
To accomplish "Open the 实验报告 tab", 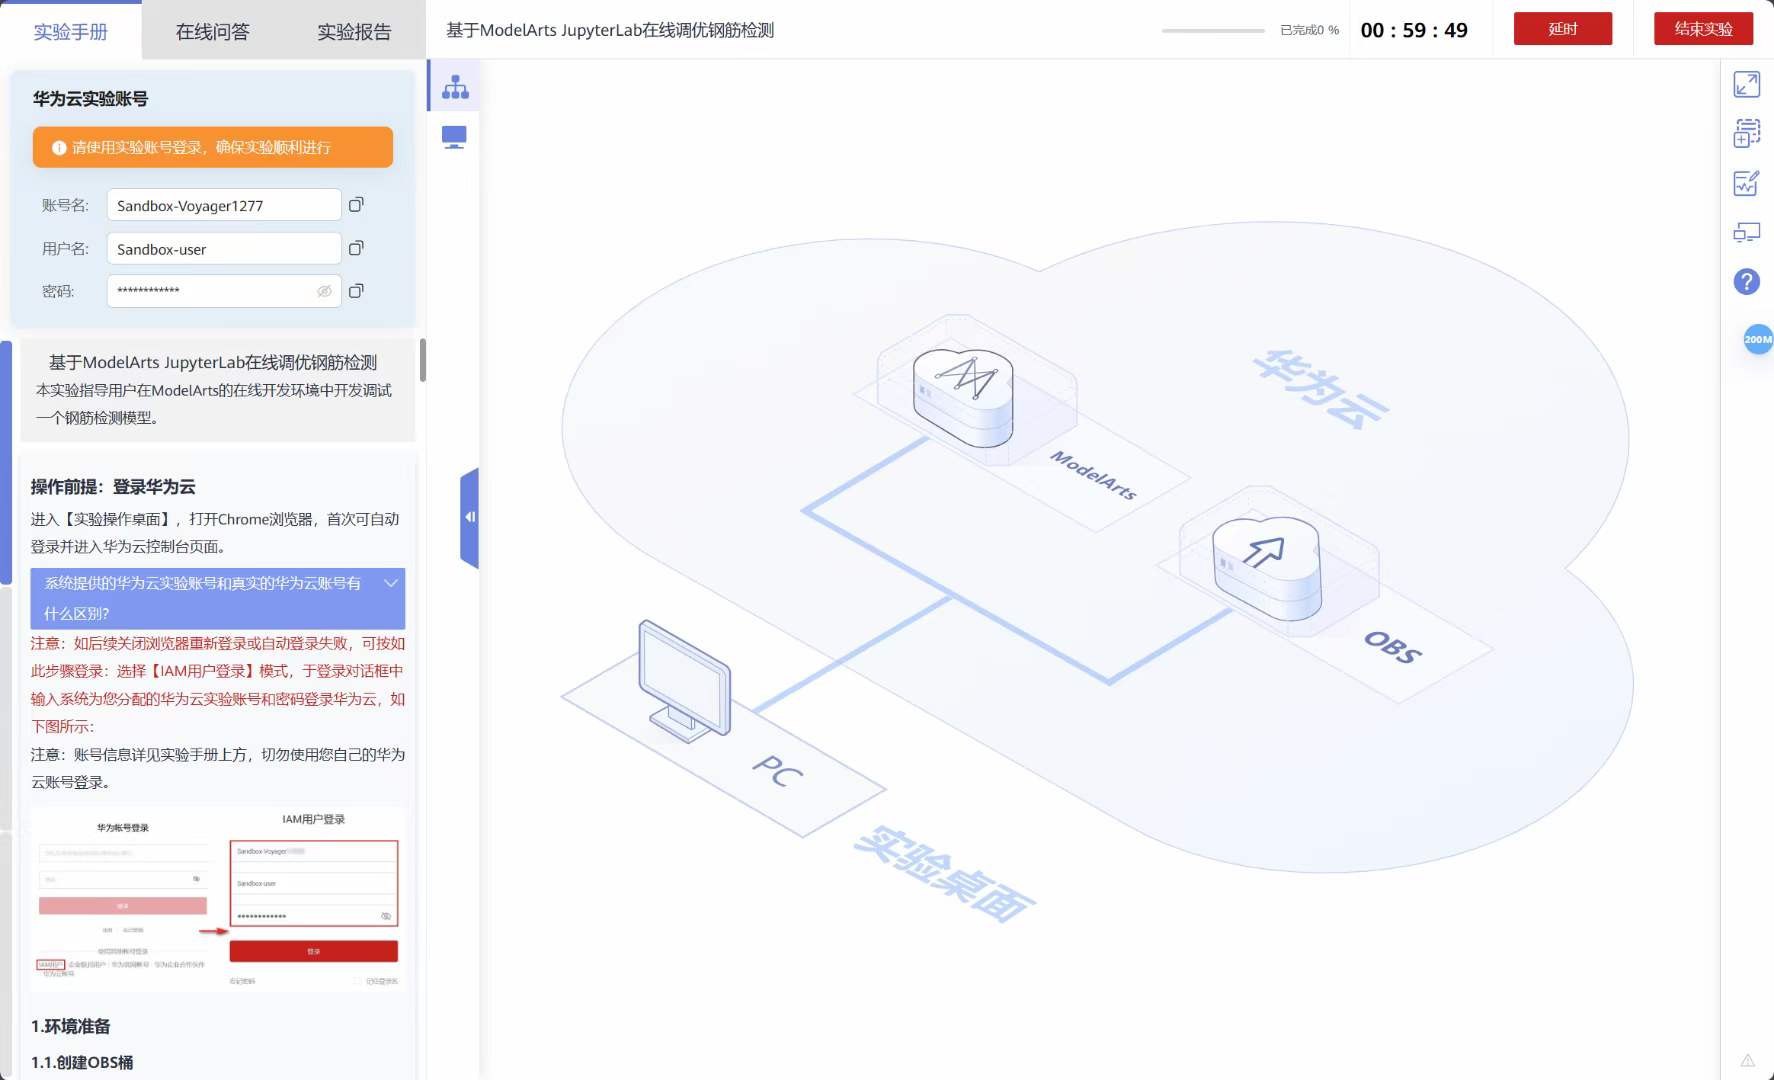I will tap(354, 32).
